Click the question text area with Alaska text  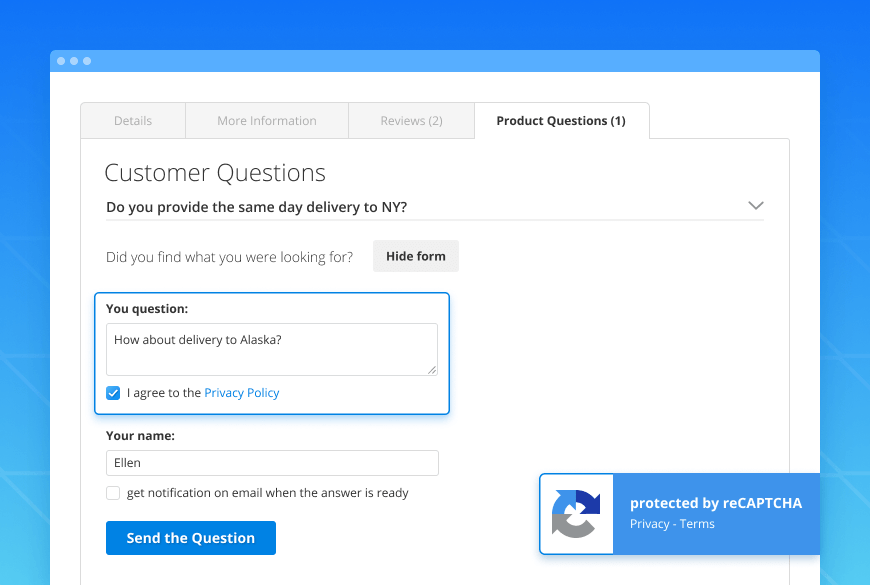coord(272,347)
